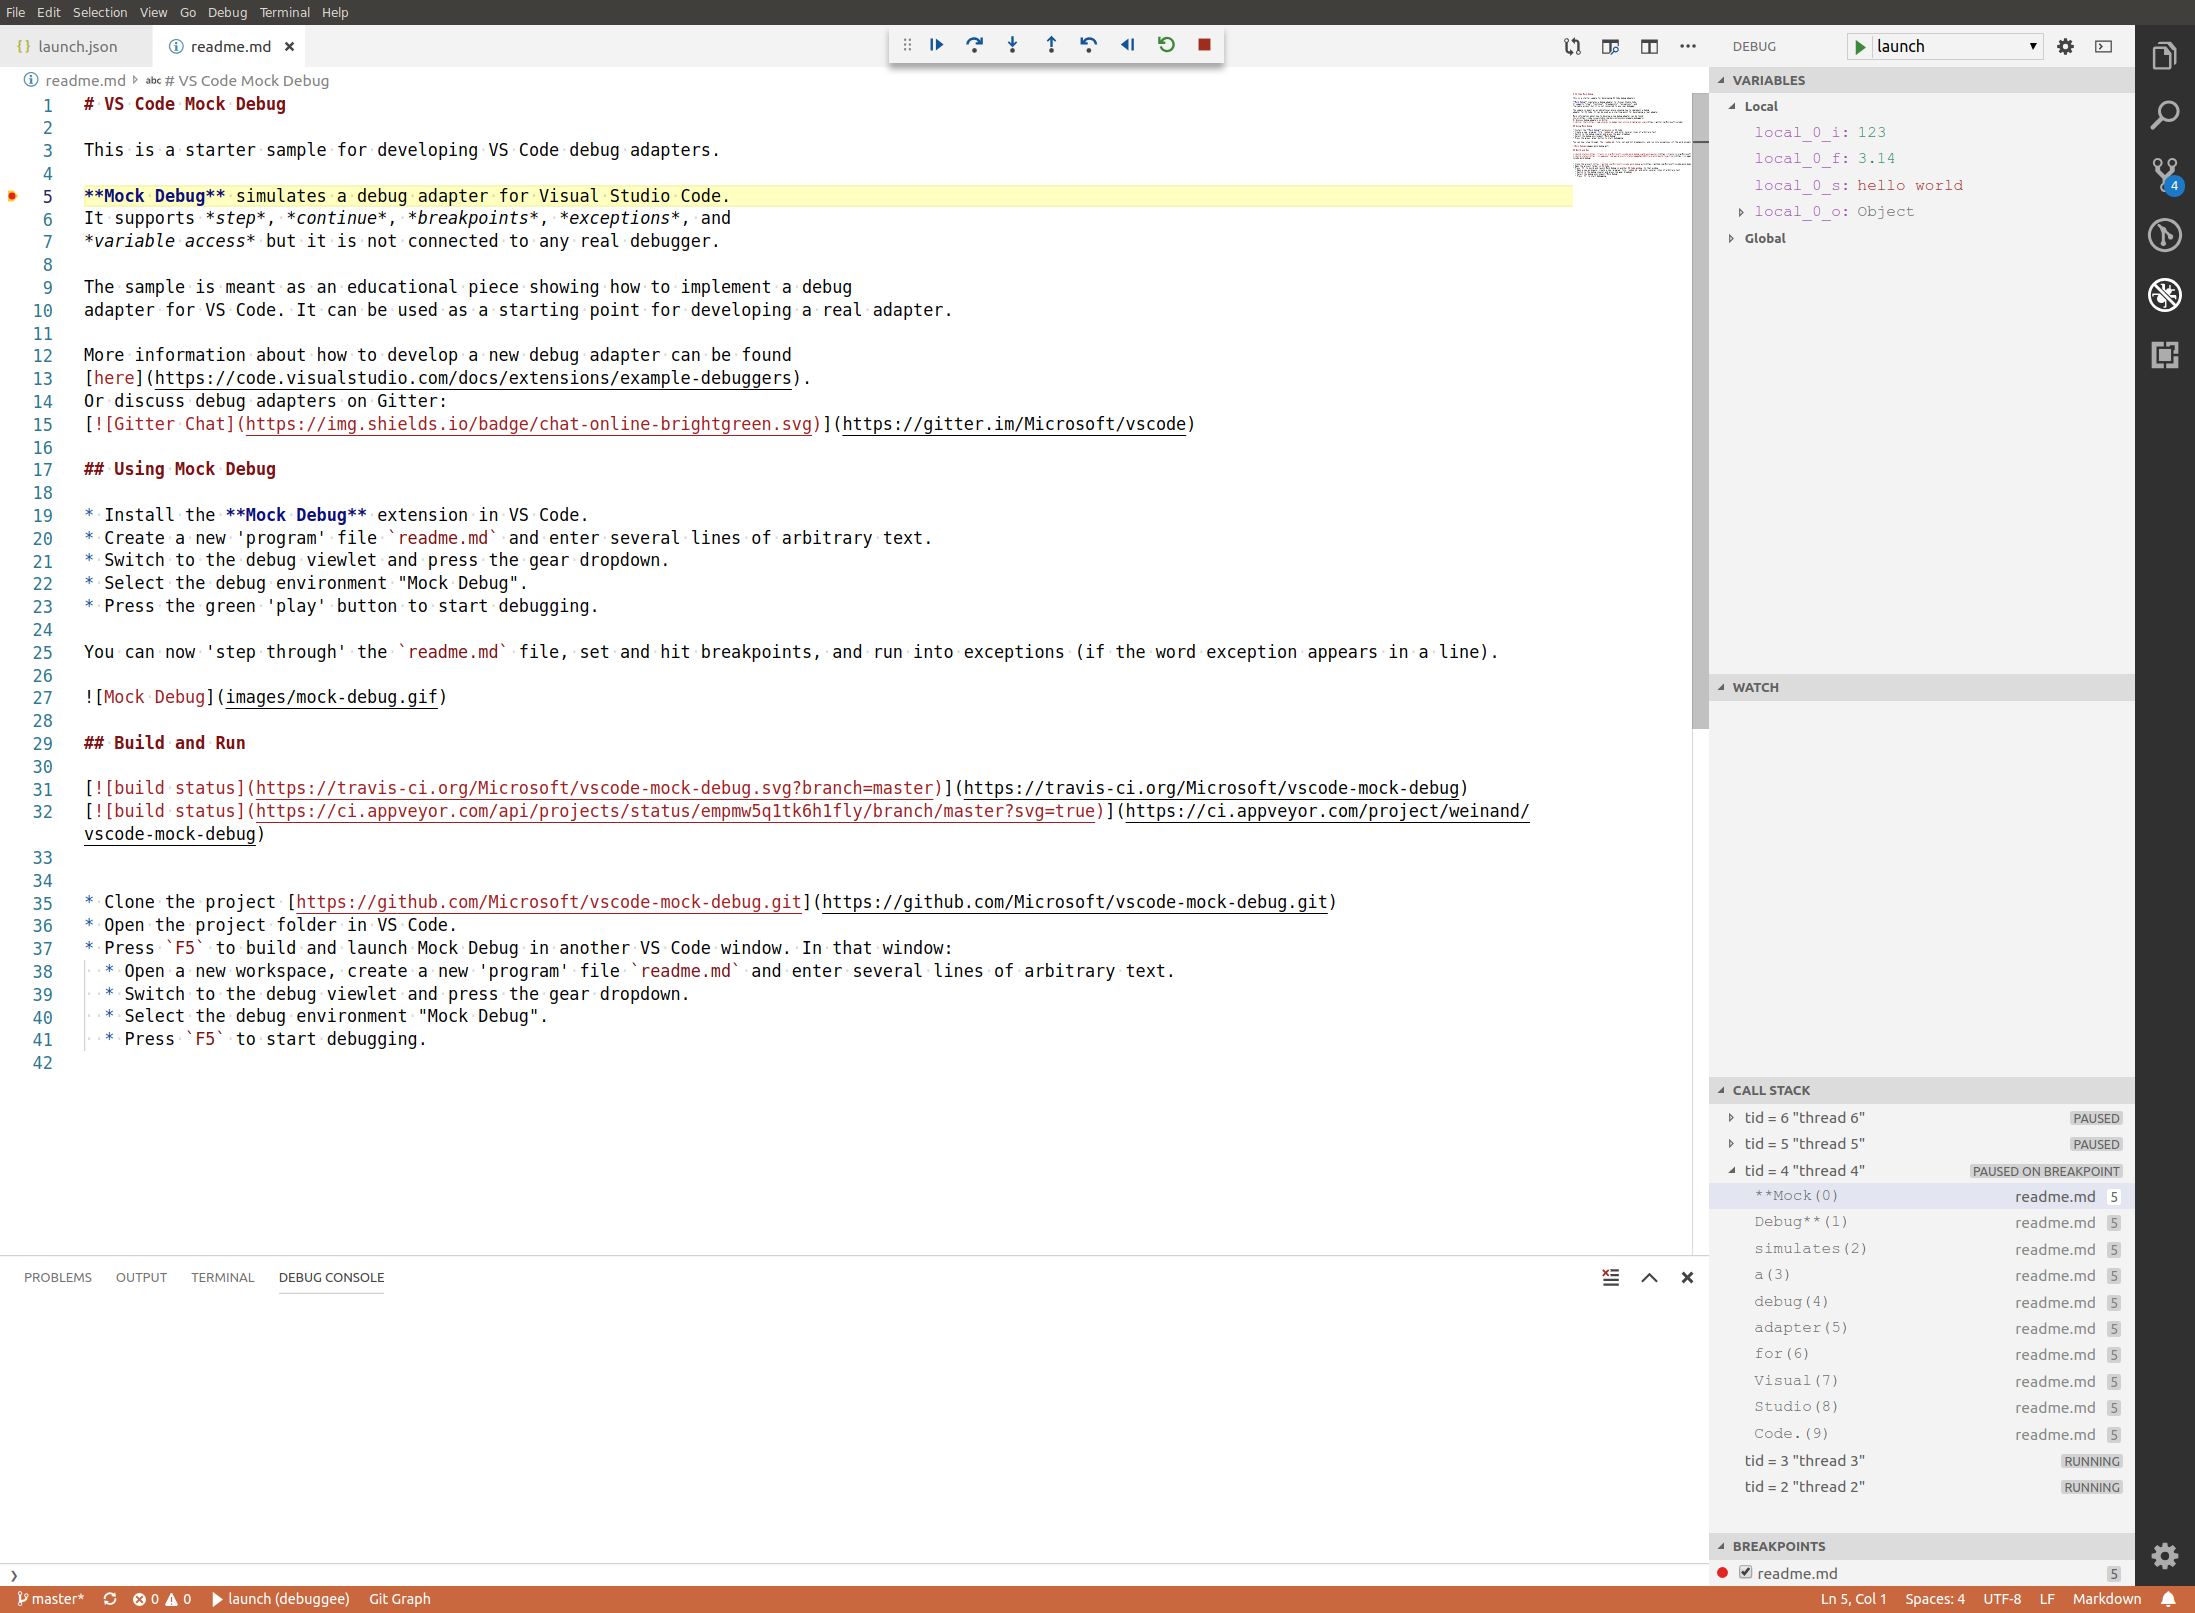Click the Step Over debug button
Image resolution: width=2195 pixels, height=1613 pixels.
coord(974,45)
